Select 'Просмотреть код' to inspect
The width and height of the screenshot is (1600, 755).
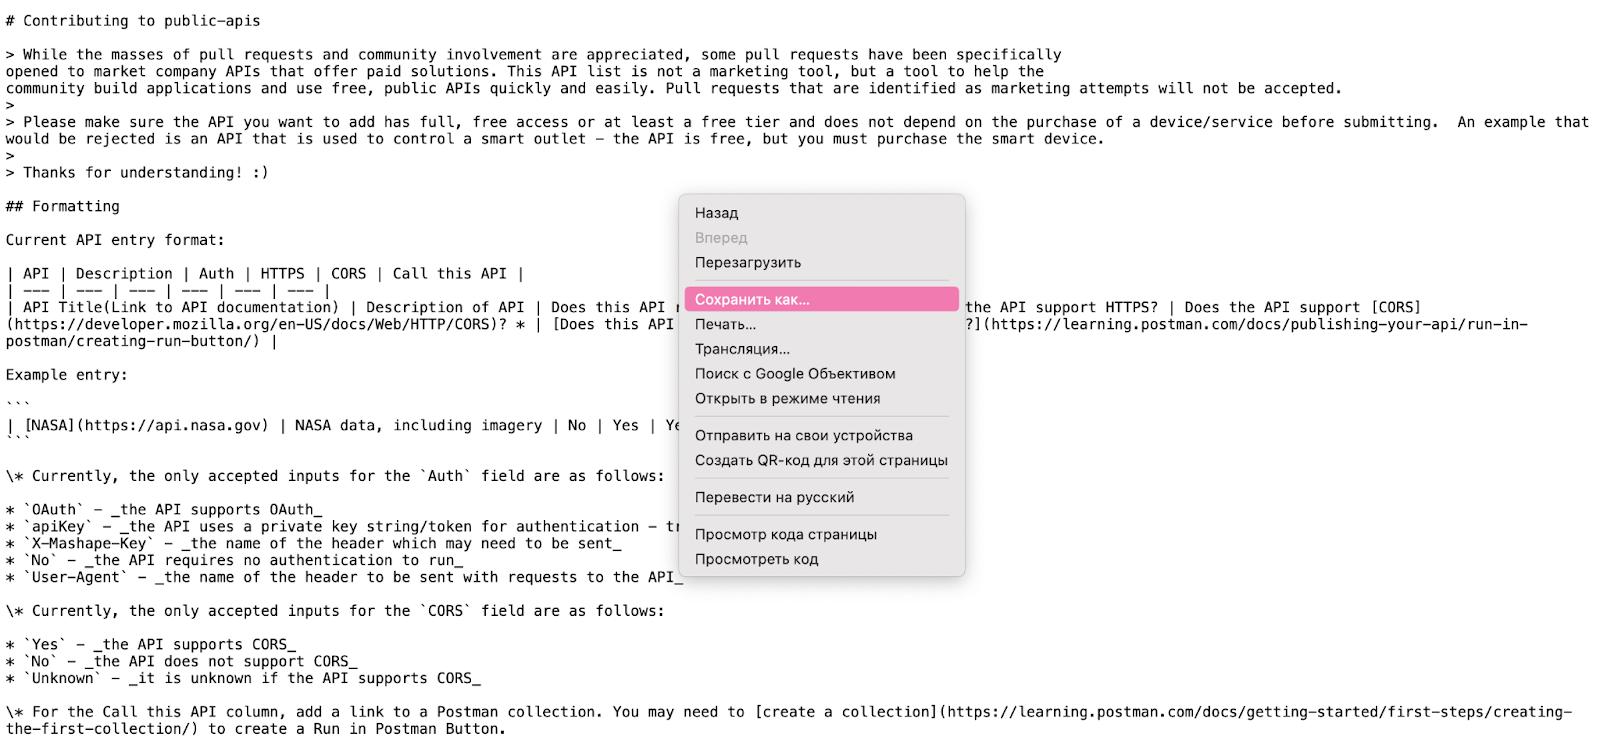point(756,560)
